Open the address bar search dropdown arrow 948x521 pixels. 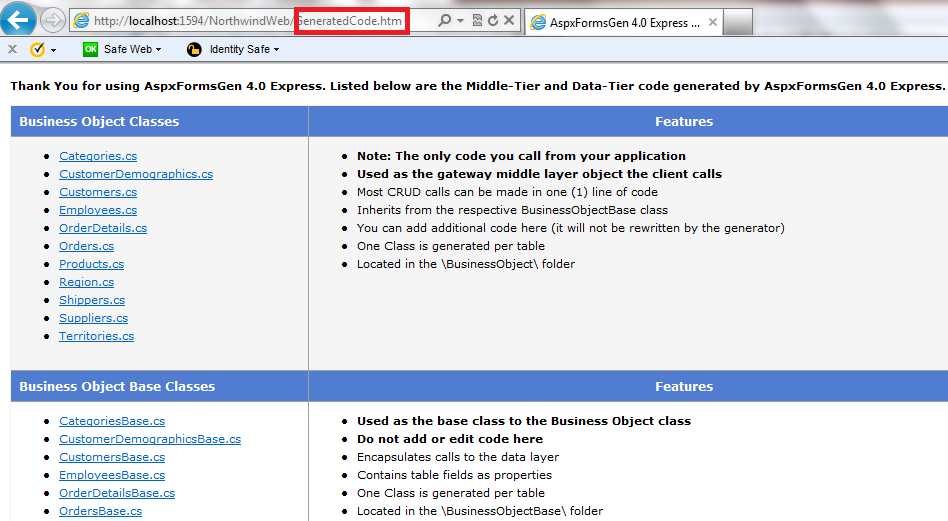461,21
